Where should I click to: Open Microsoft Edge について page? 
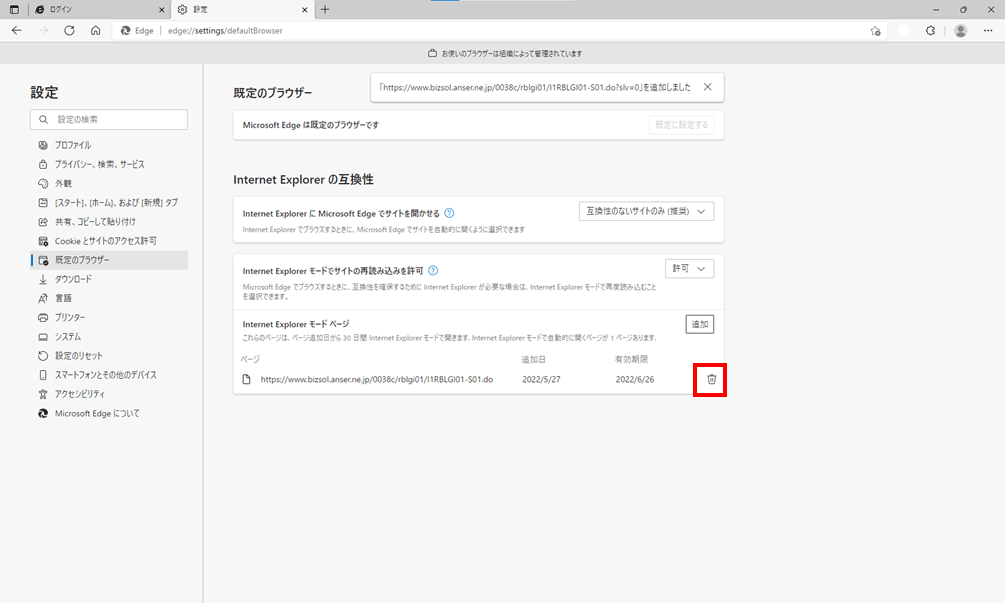pyautogui.click(x=109, y=413)
